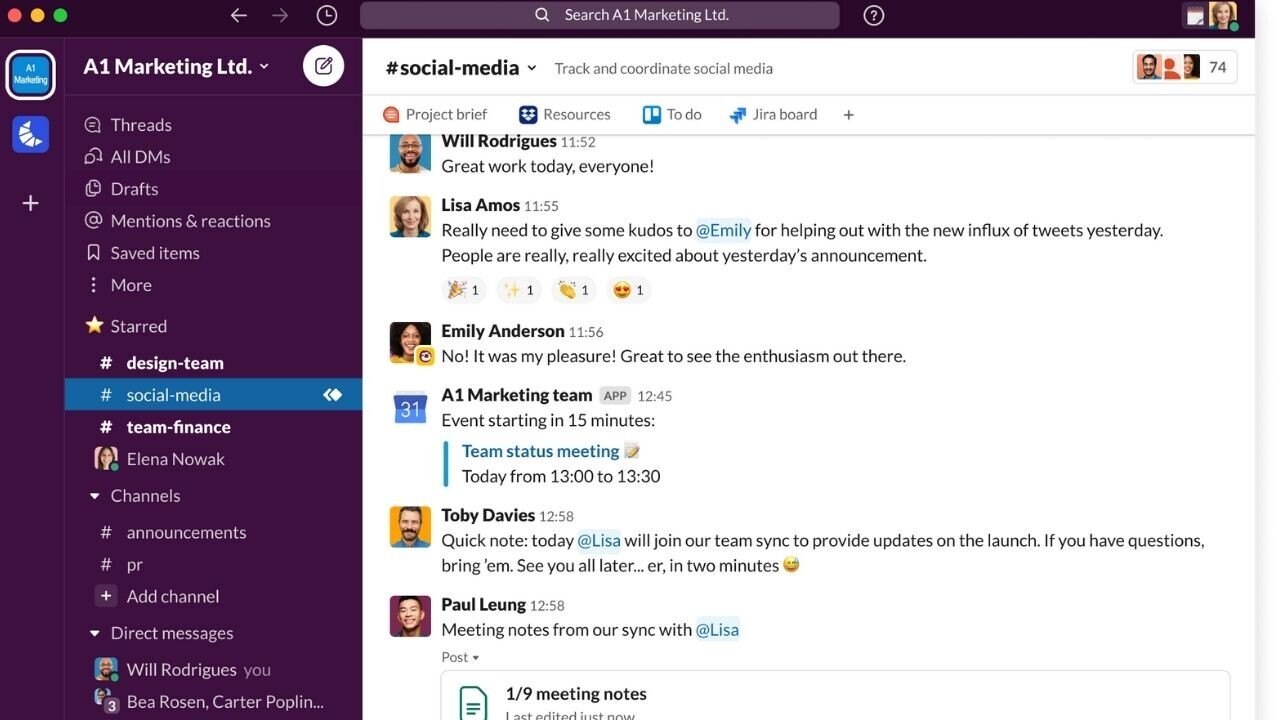
Task: Toggle the clapping hands reaction
Action: (574, 290)
